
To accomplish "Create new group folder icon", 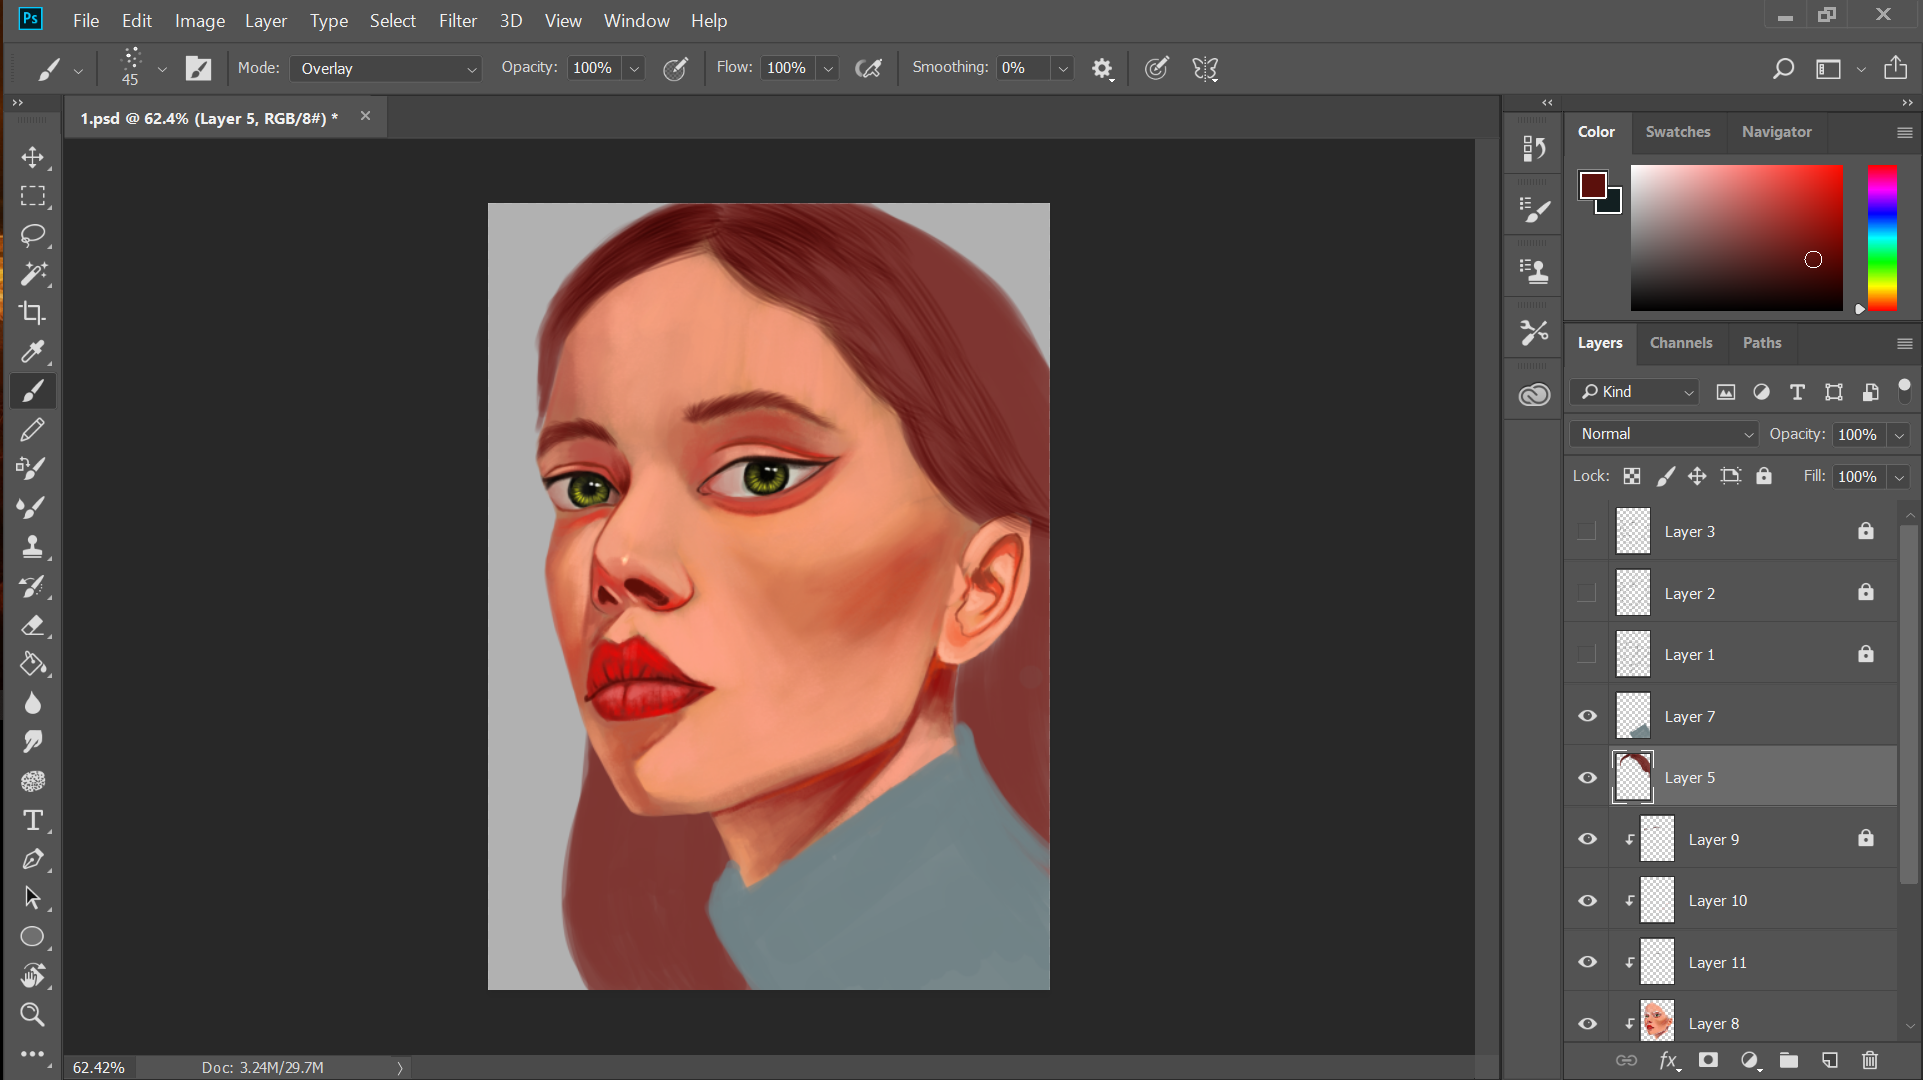I will click(1789, 1060).
